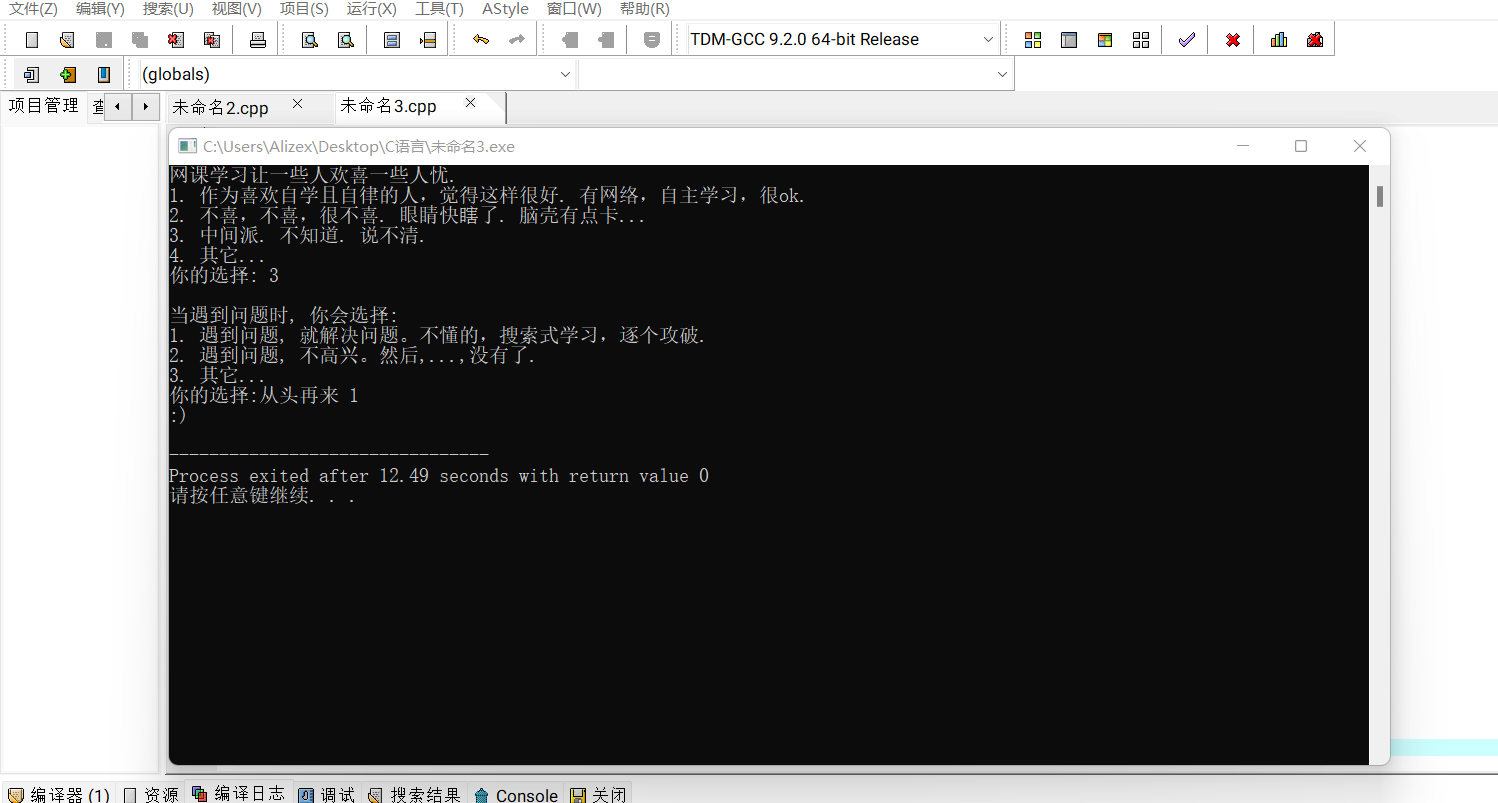Click the bar-chart profile analysis icon
Viewport: 1498px width, 803px height.
tap(1279, 40)
